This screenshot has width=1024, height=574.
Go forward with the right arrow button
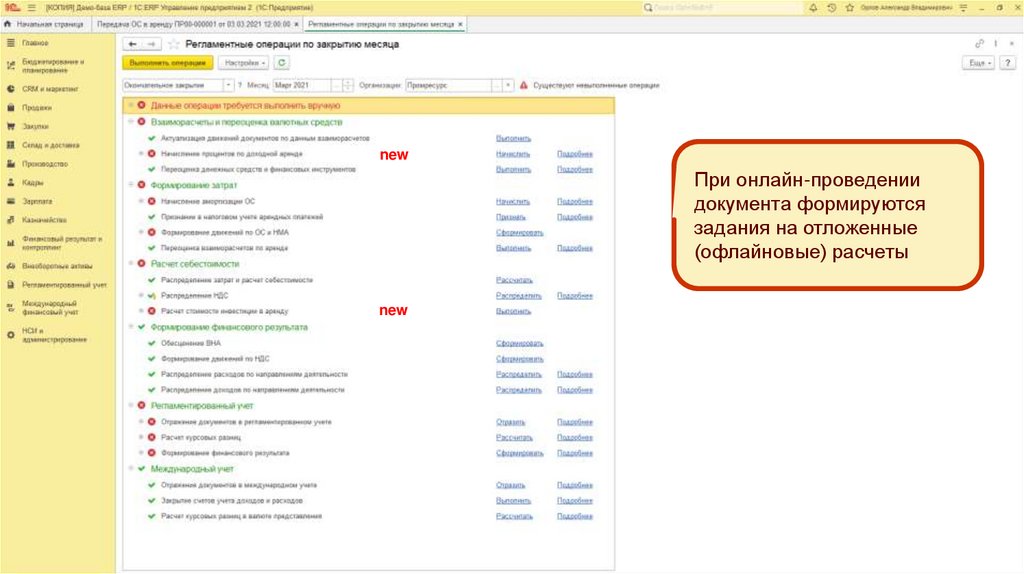152,44
